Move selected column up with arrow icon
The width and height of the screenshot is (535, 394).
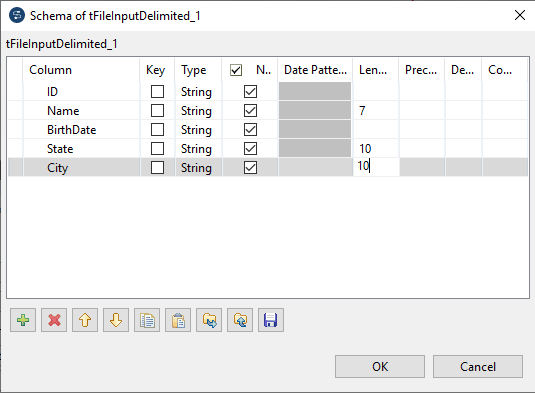85,320
